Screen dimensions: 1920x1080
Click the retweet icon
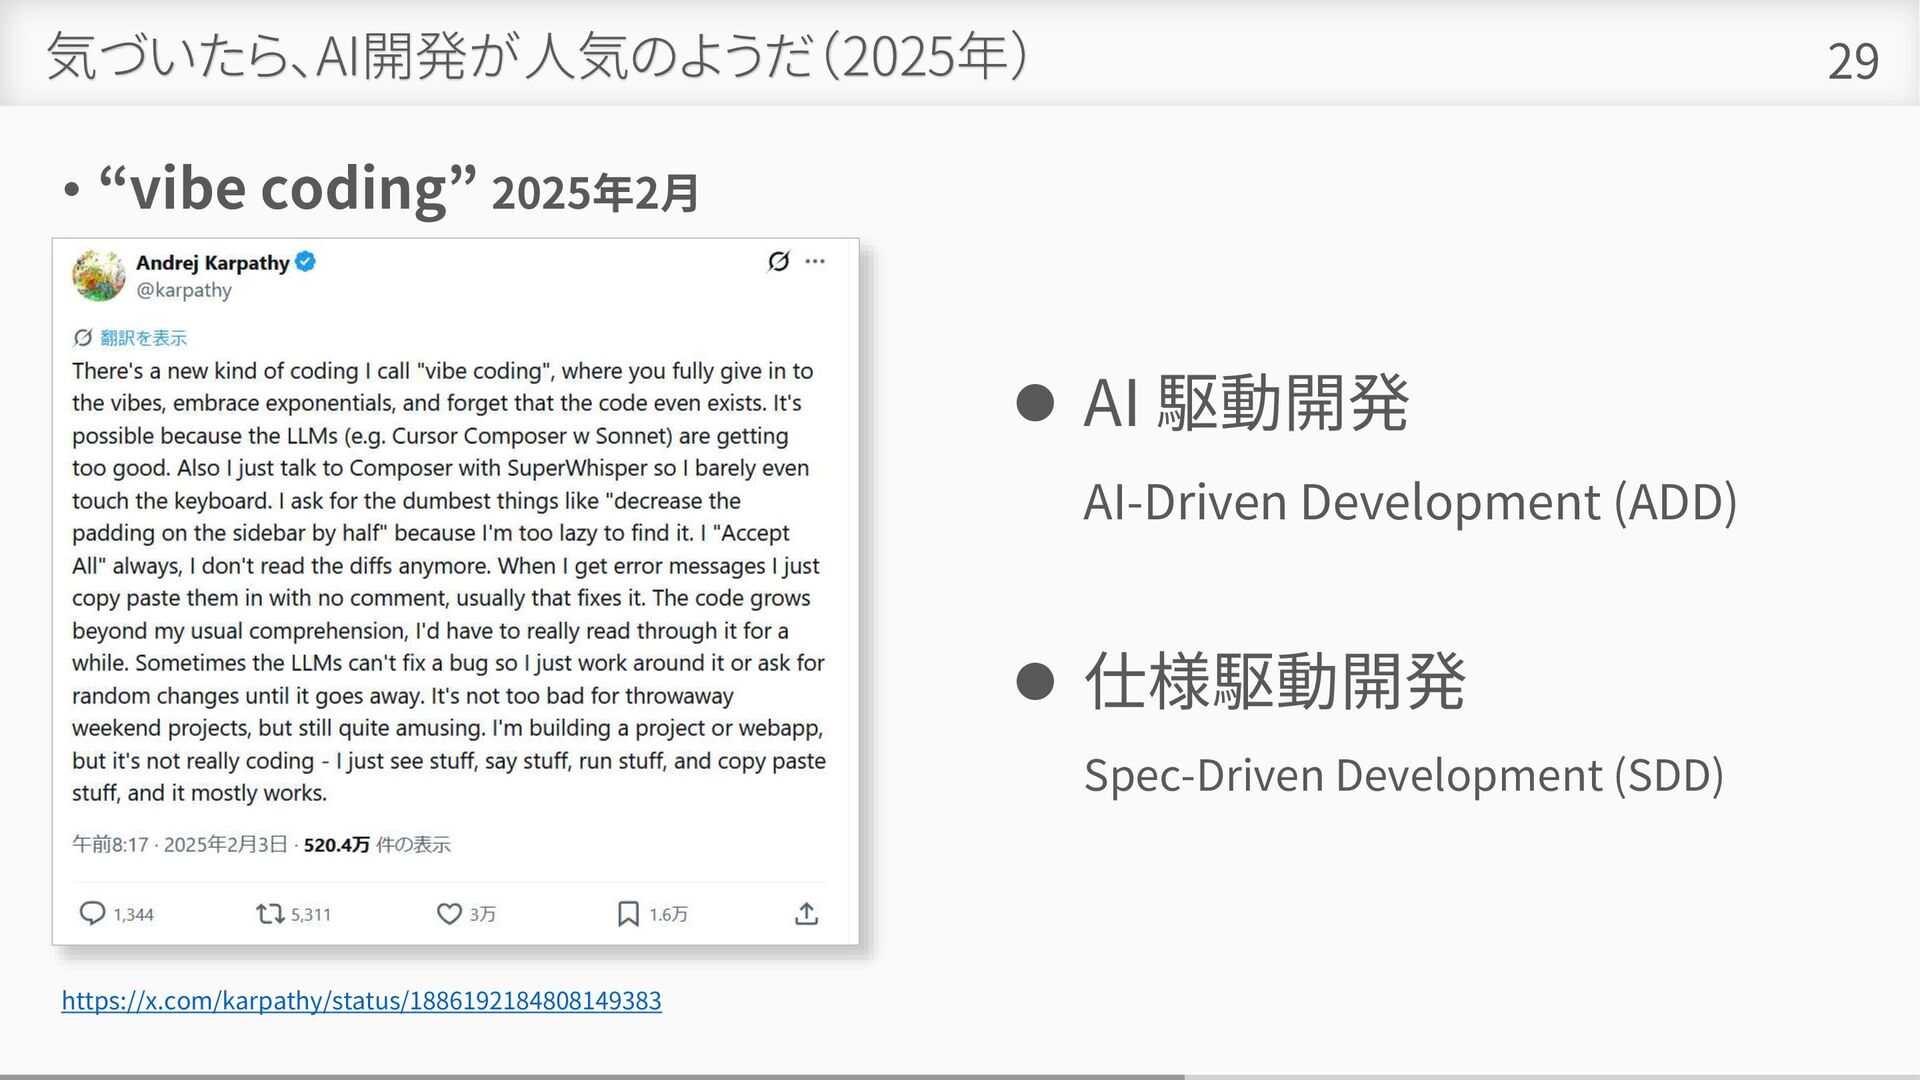tap(270, 913)
